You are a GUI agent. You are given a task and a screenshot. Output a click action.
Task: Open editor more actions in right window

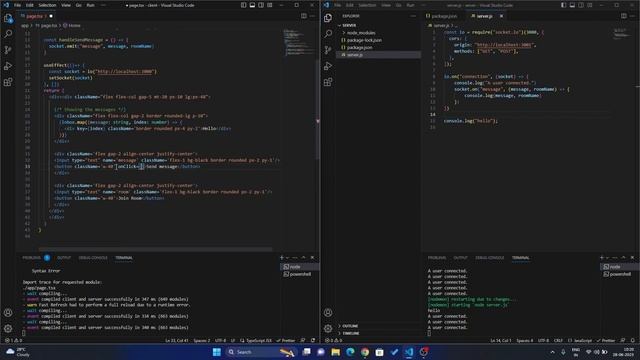(632, 16)
